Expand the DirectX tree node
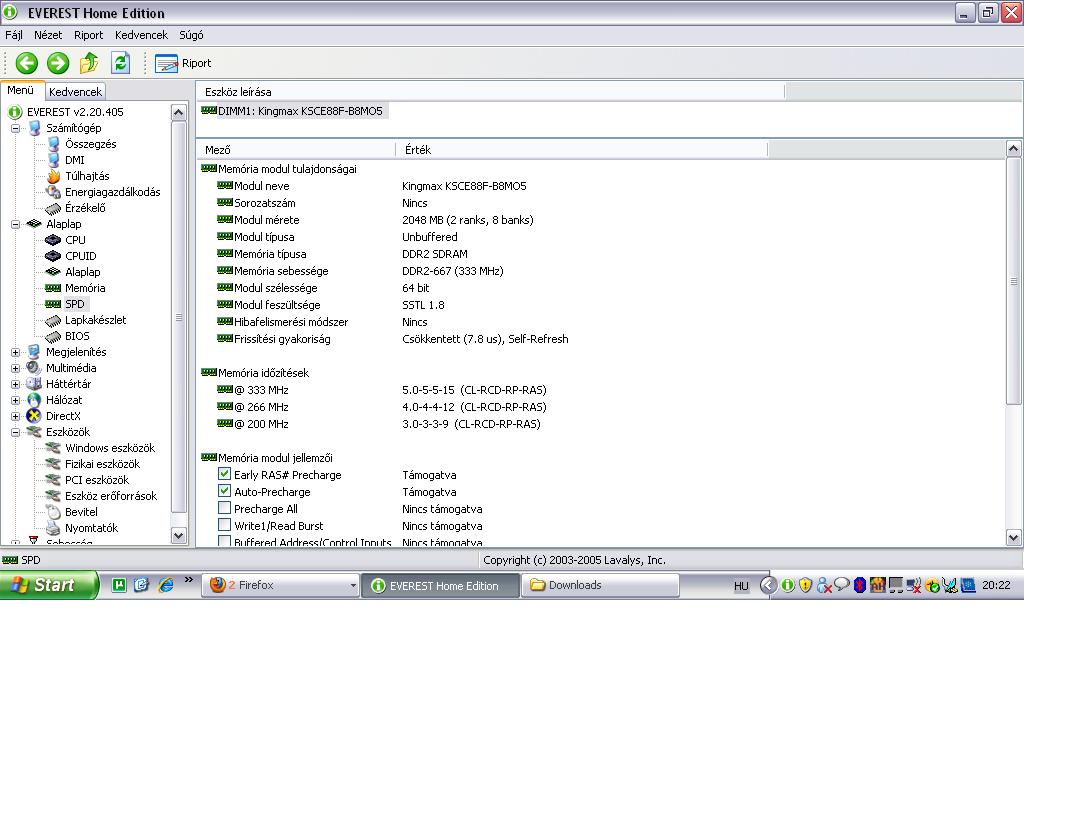The height and width of the screenshot is (816, 1088). (15, 416)
